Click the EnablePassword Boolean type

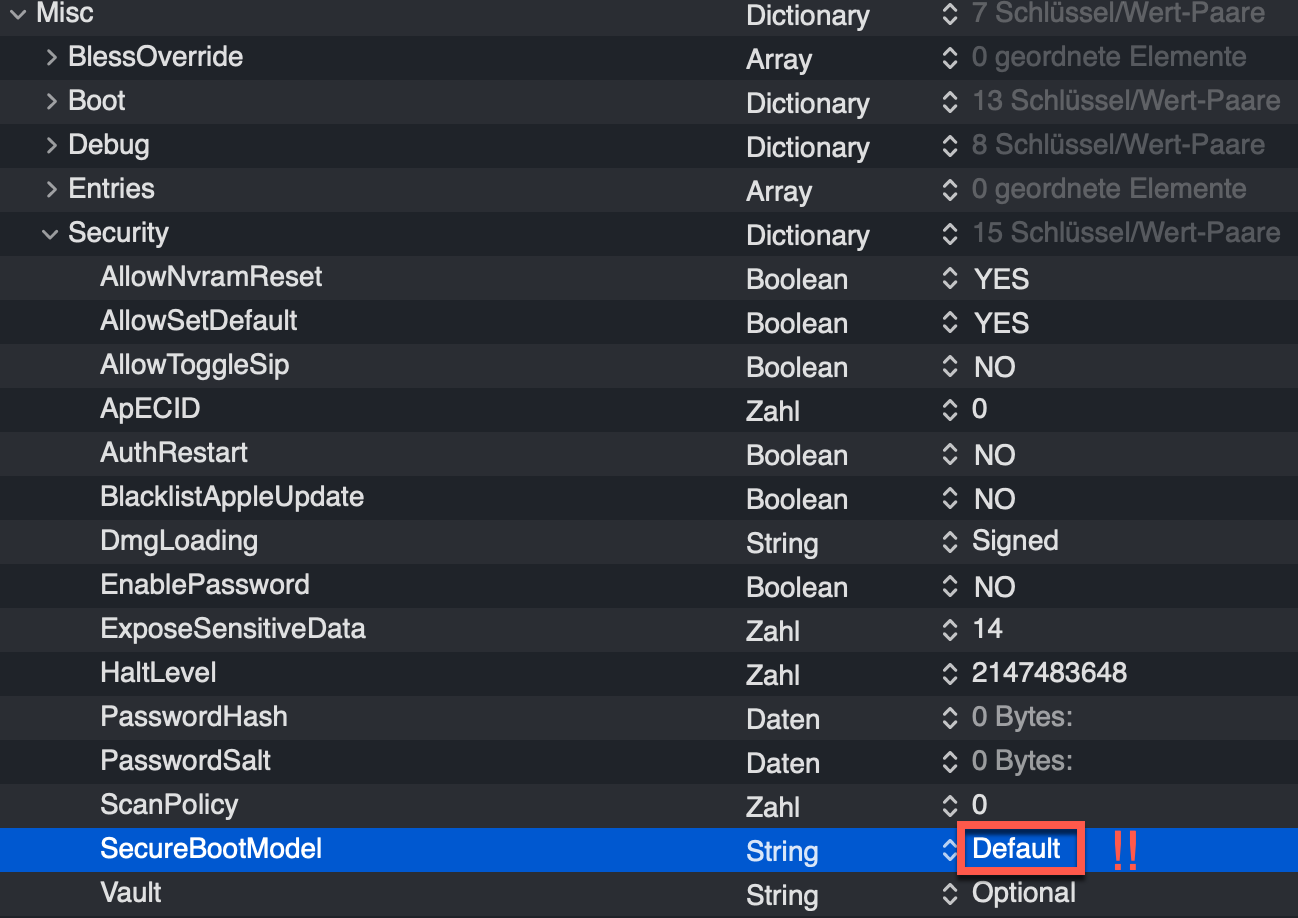tap(796, 587)
